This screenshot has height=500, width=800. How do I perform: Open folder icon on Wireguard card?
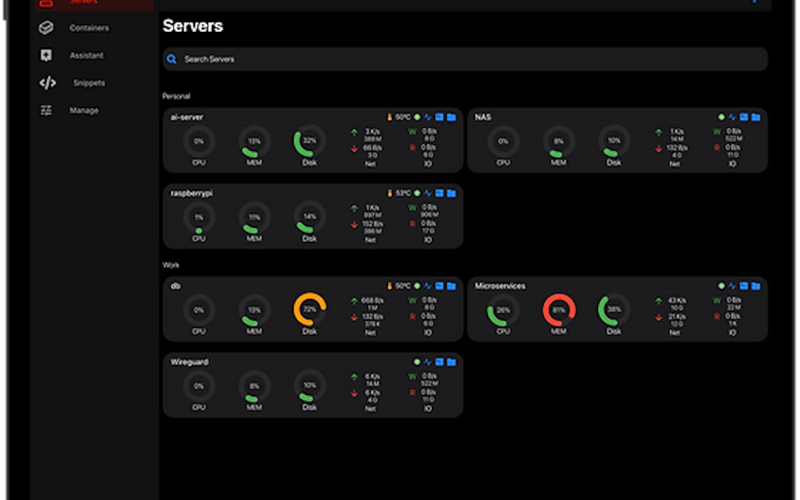coord(451,362)
